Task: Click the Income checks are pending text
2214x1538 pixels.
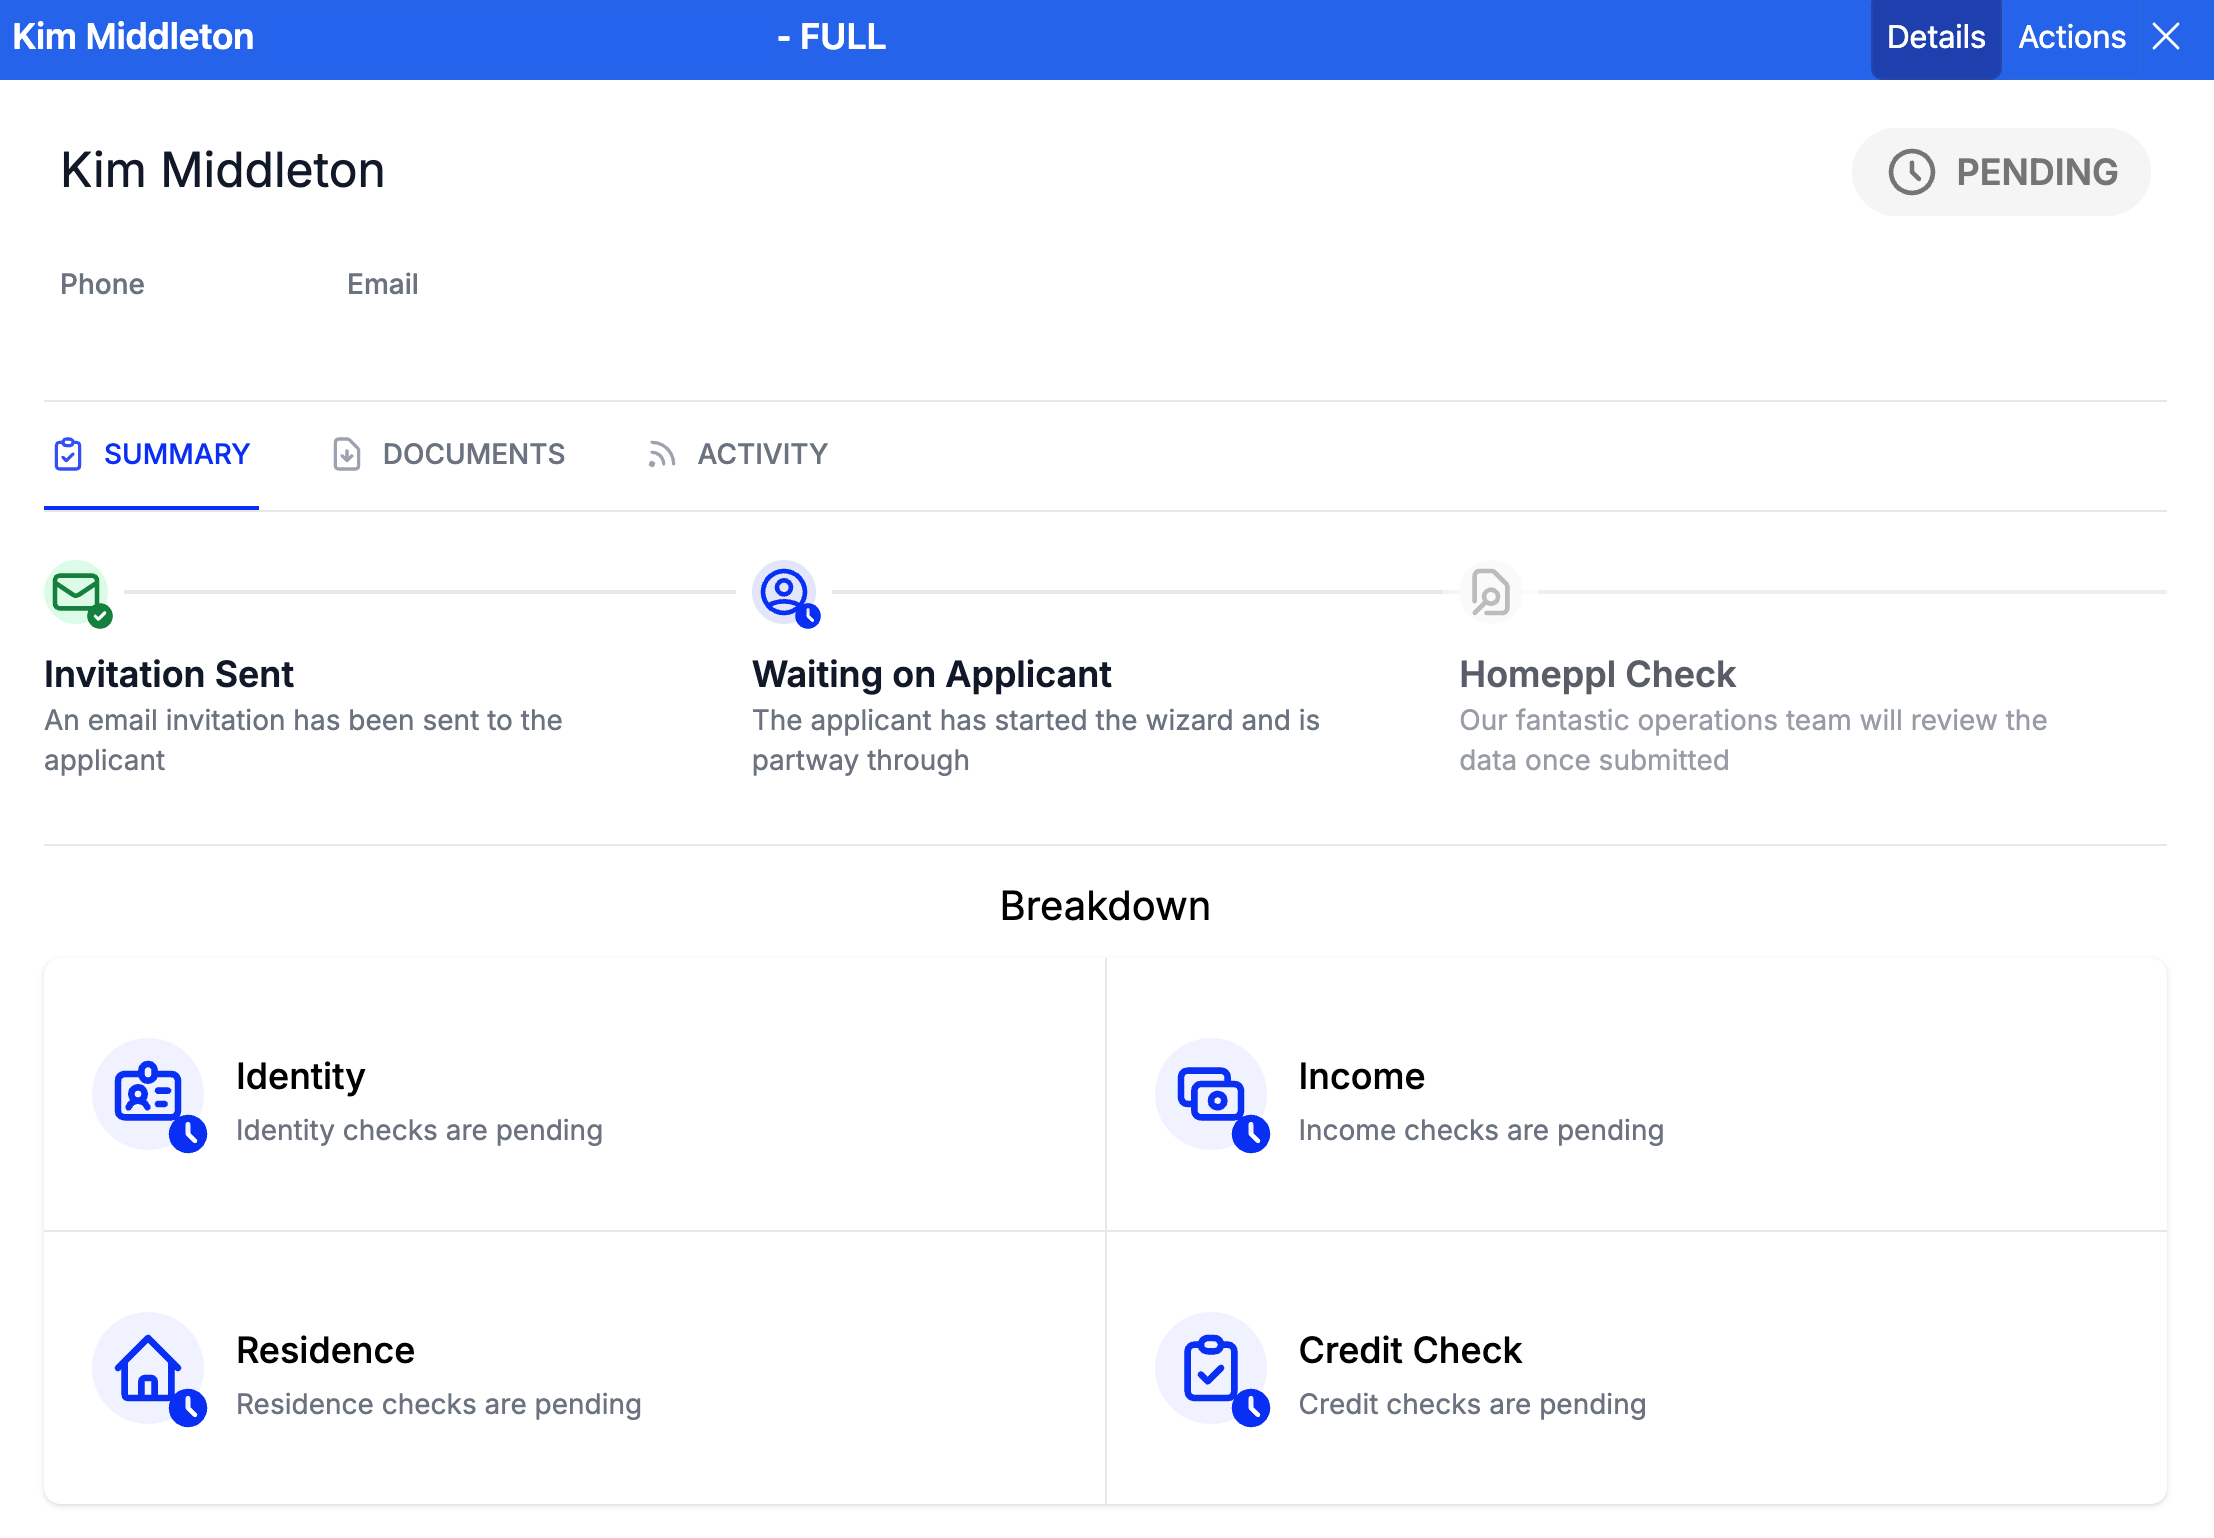Action: point(1481,1130)
